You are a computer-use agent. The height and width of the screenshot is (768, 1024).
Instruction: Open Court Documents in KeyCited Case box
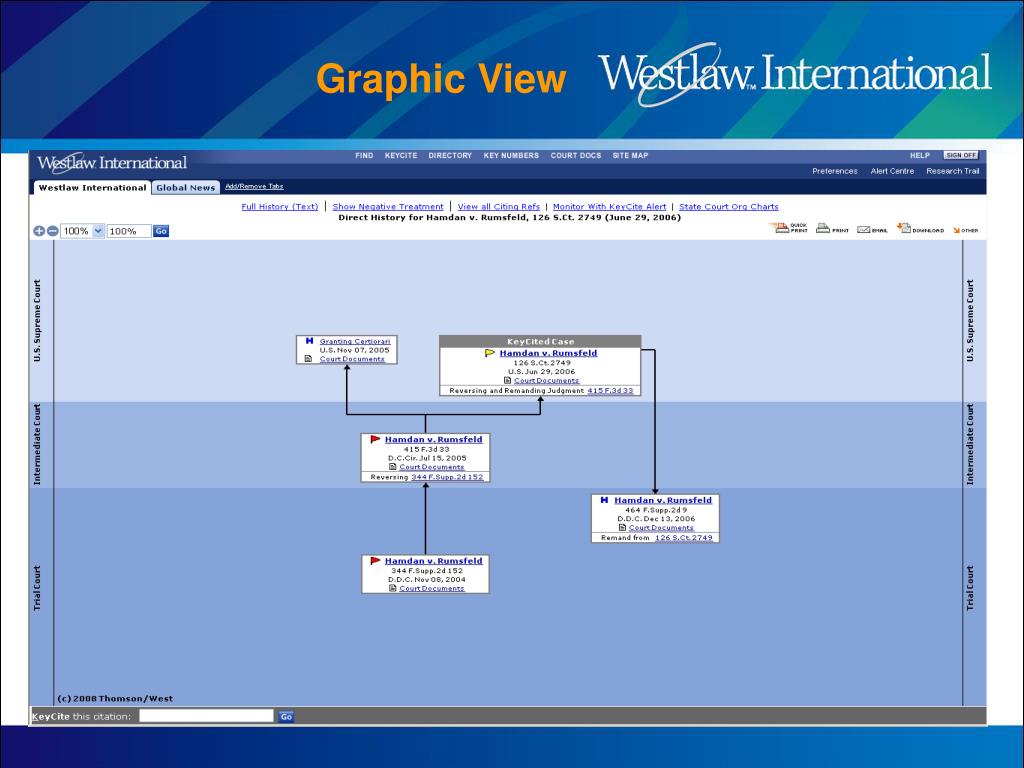click(x=547, y=380)
